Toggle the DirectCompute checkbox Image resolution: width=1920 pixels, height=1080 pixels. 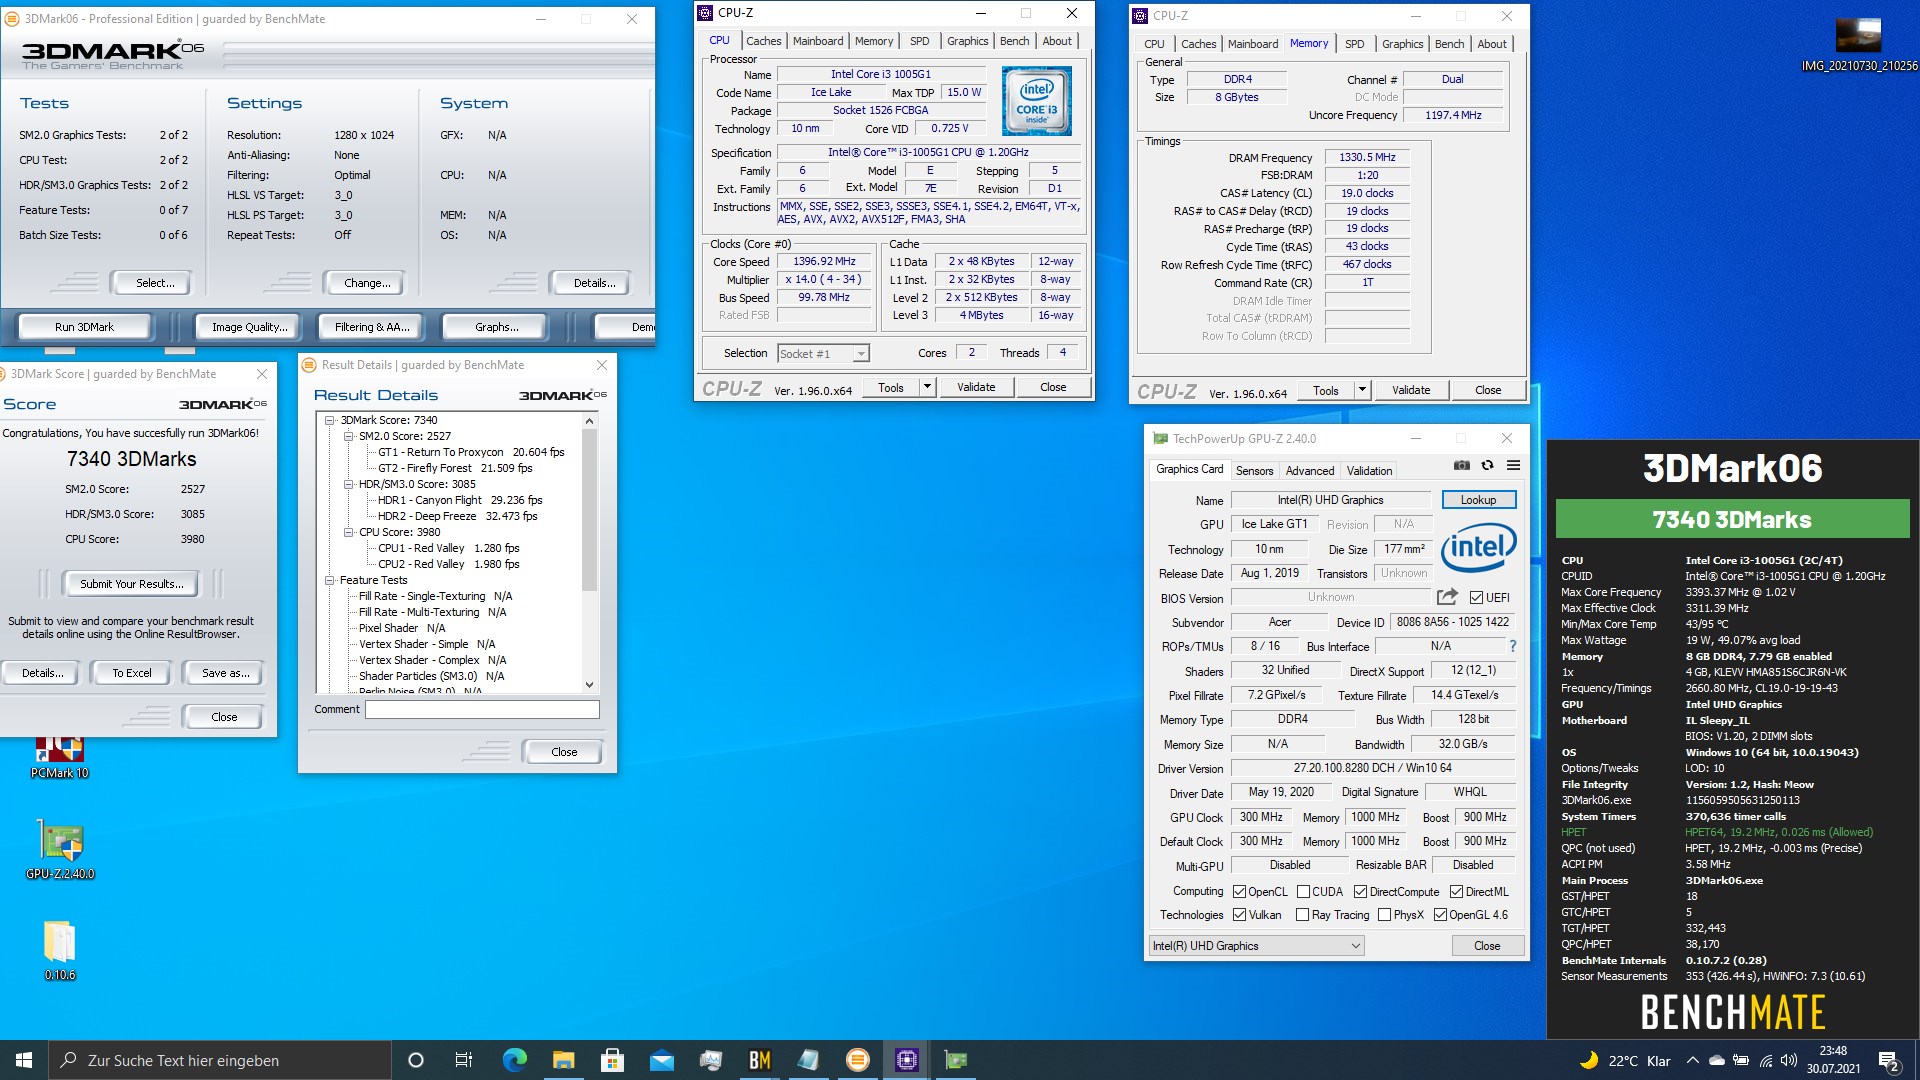(x=1360, y=892)
